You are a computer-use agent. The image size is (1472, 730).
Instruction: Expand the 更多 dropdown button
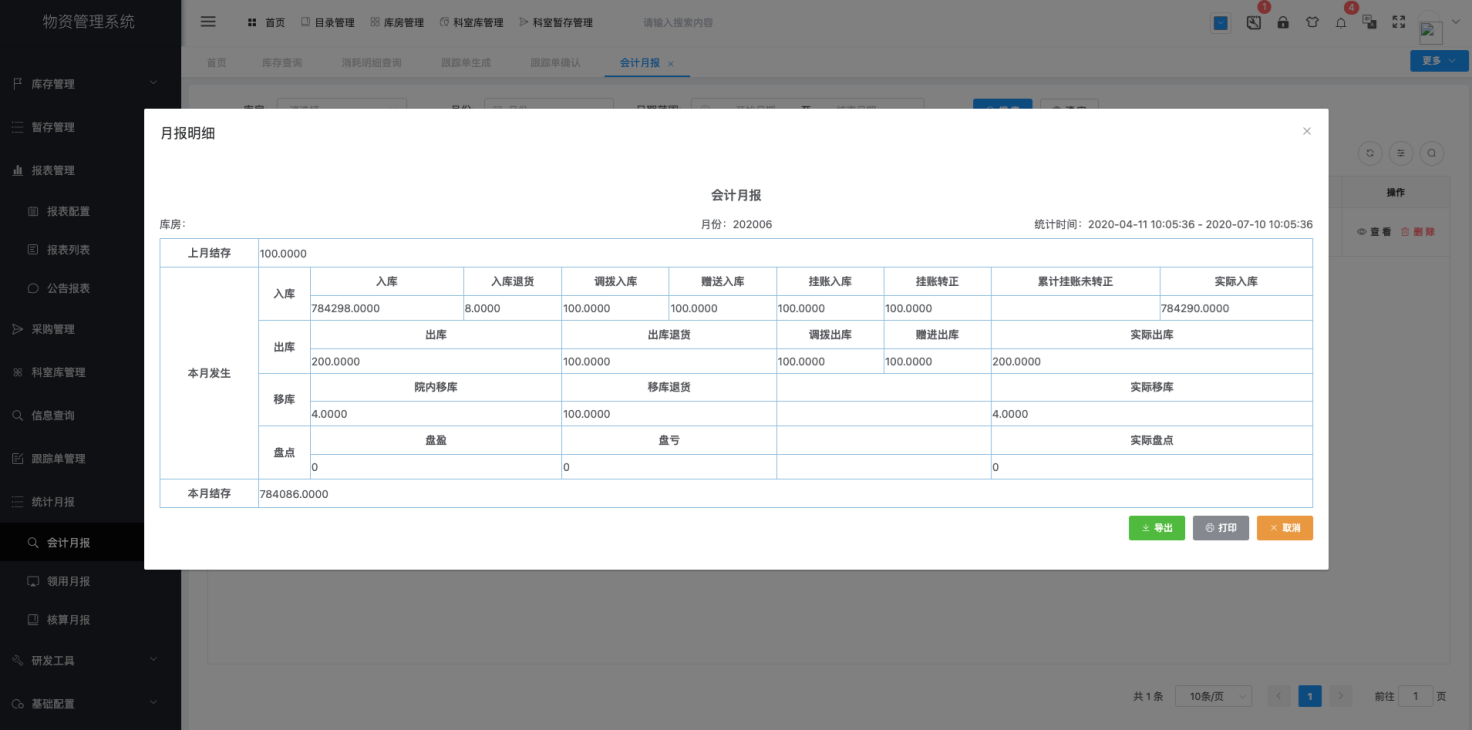coord(1439,61)
